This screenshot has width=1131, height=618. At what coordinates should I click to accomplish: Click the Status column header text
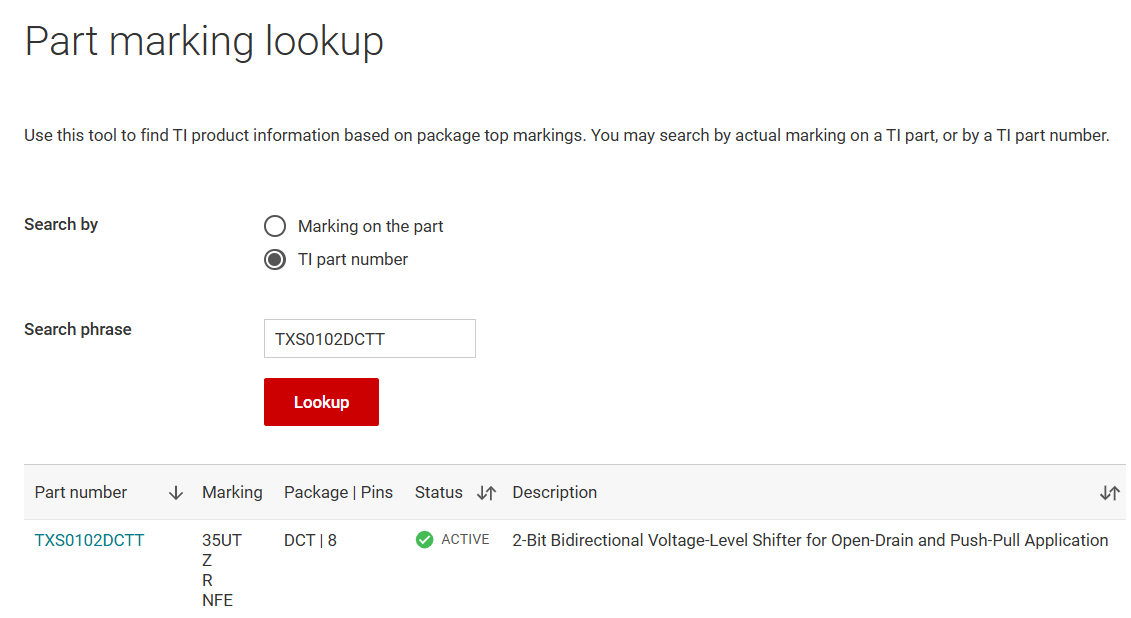pos(439,493)
